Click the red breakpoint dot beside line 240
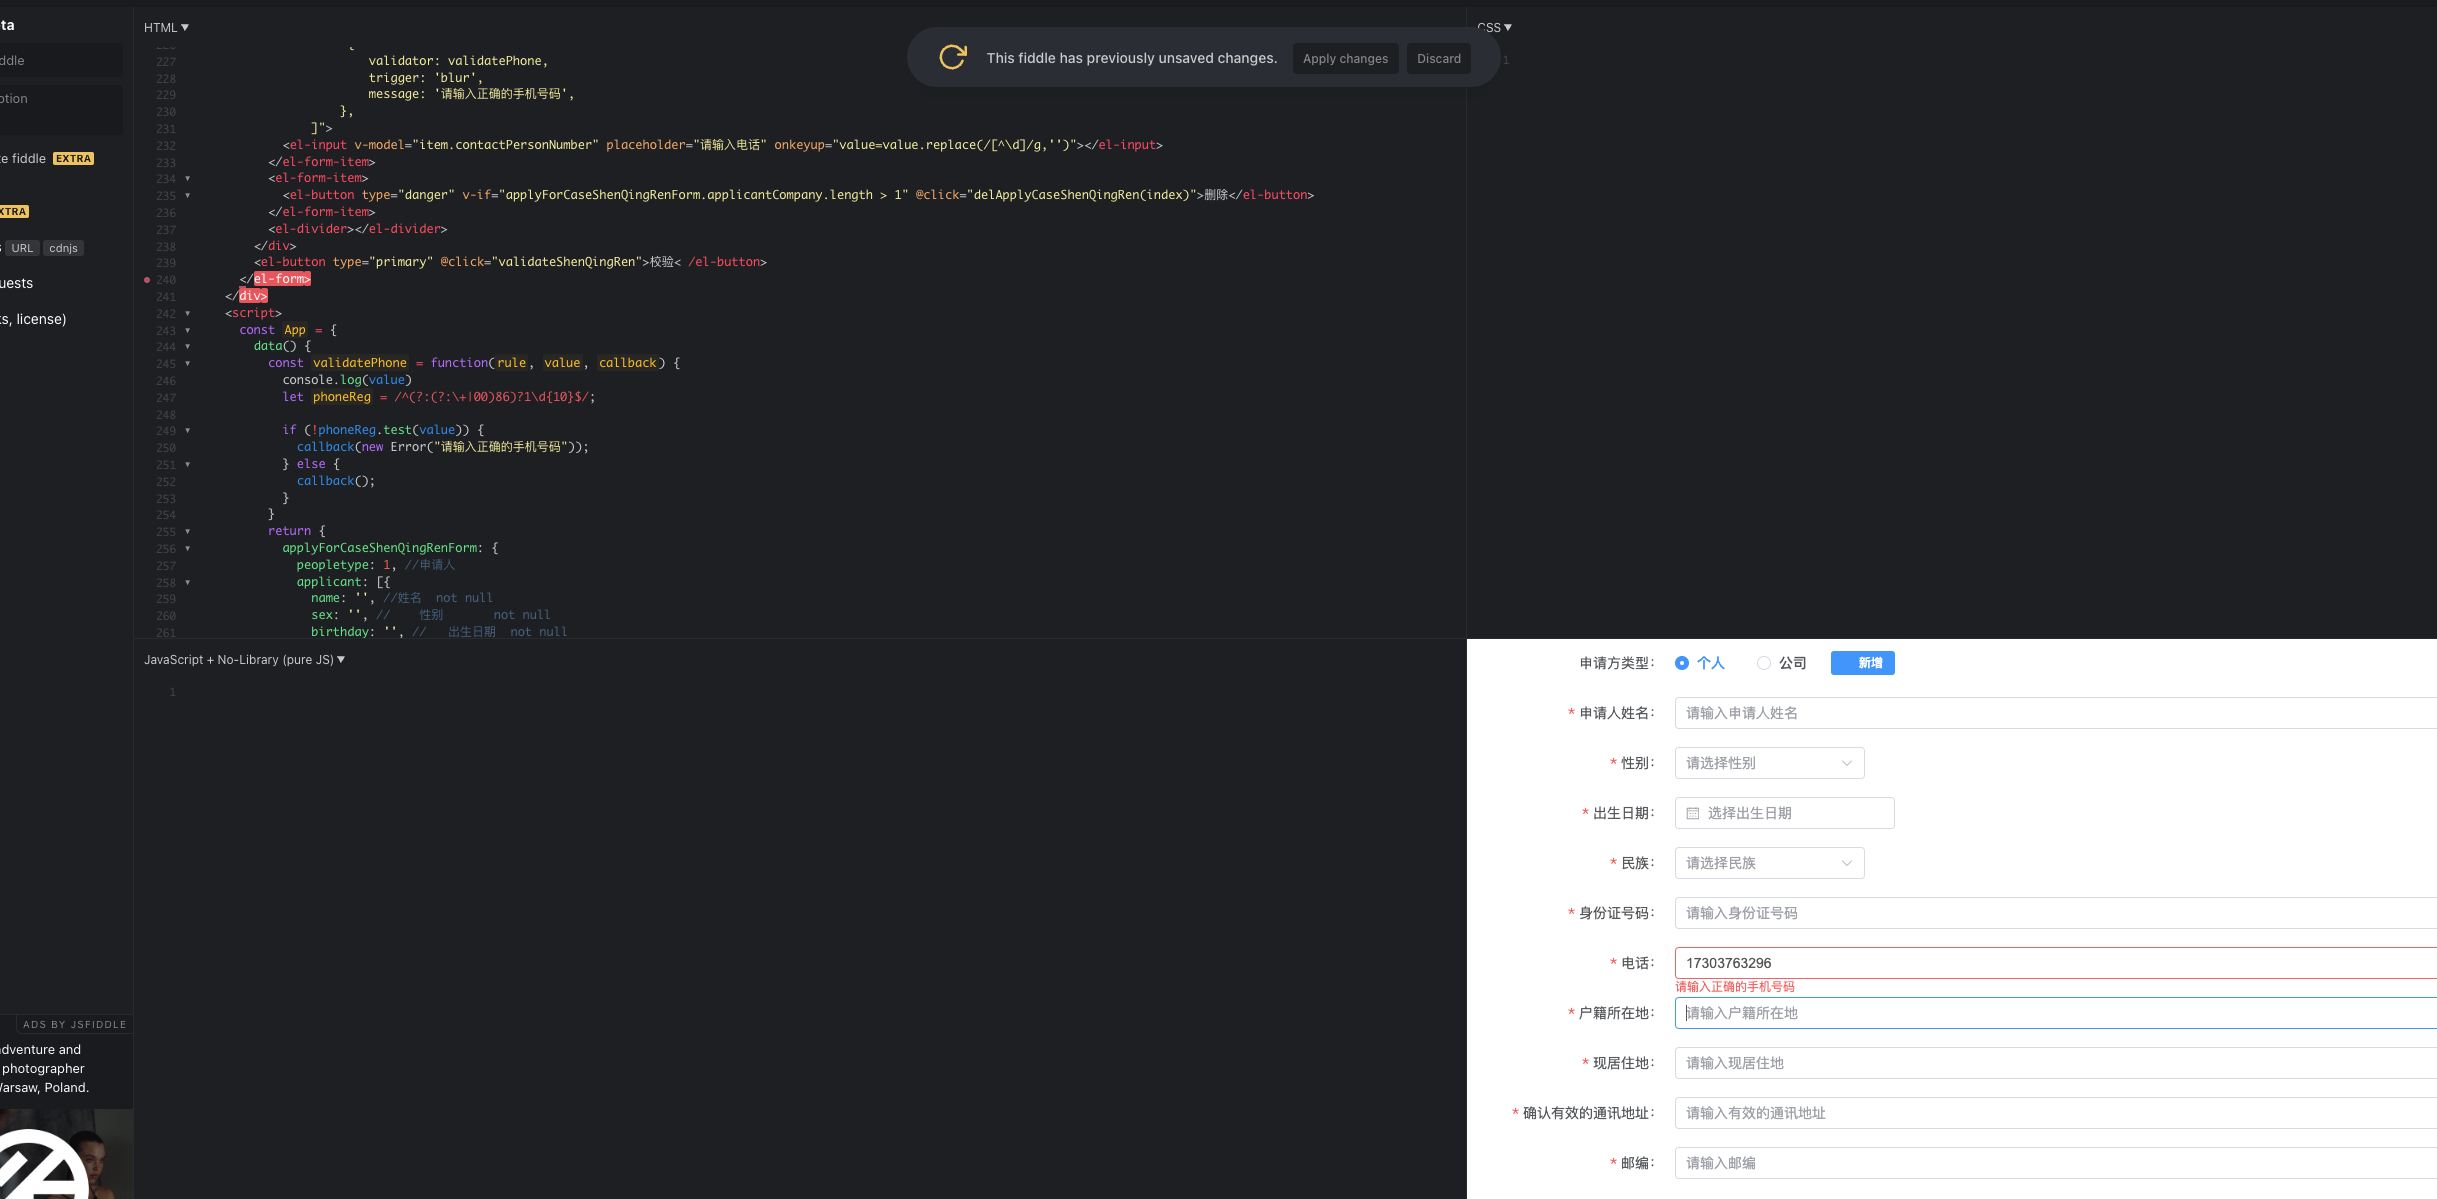This screenshot has width=2437, height=1199. pos(147,279)
